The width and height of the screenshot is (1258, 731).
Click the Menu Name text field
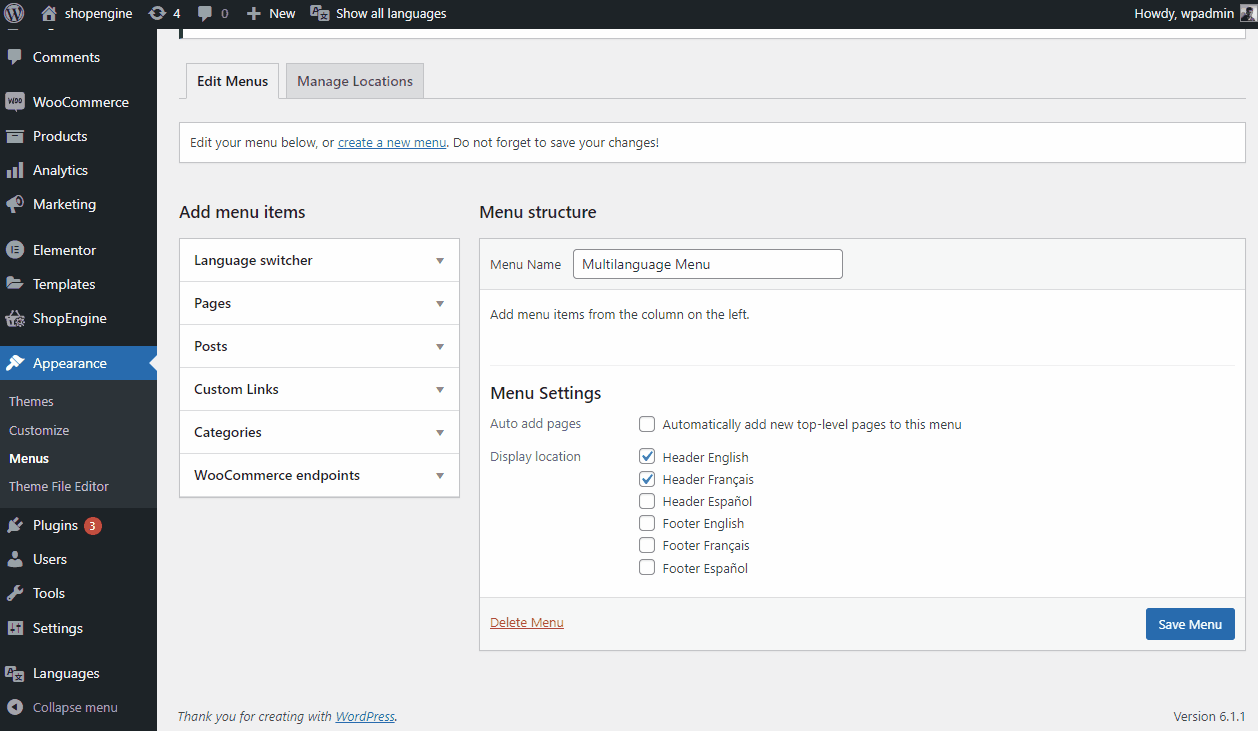coord(708,264)
